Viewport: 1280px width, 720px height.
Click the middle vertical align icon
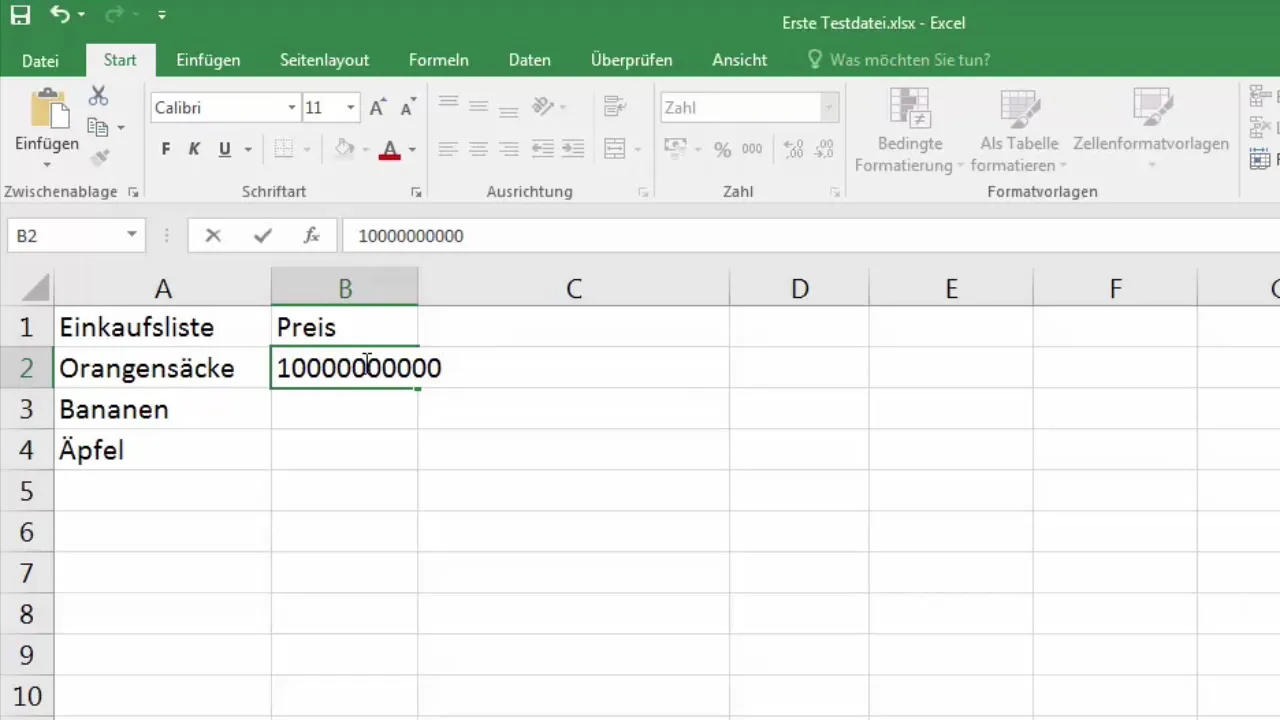(x=478, y=106)
